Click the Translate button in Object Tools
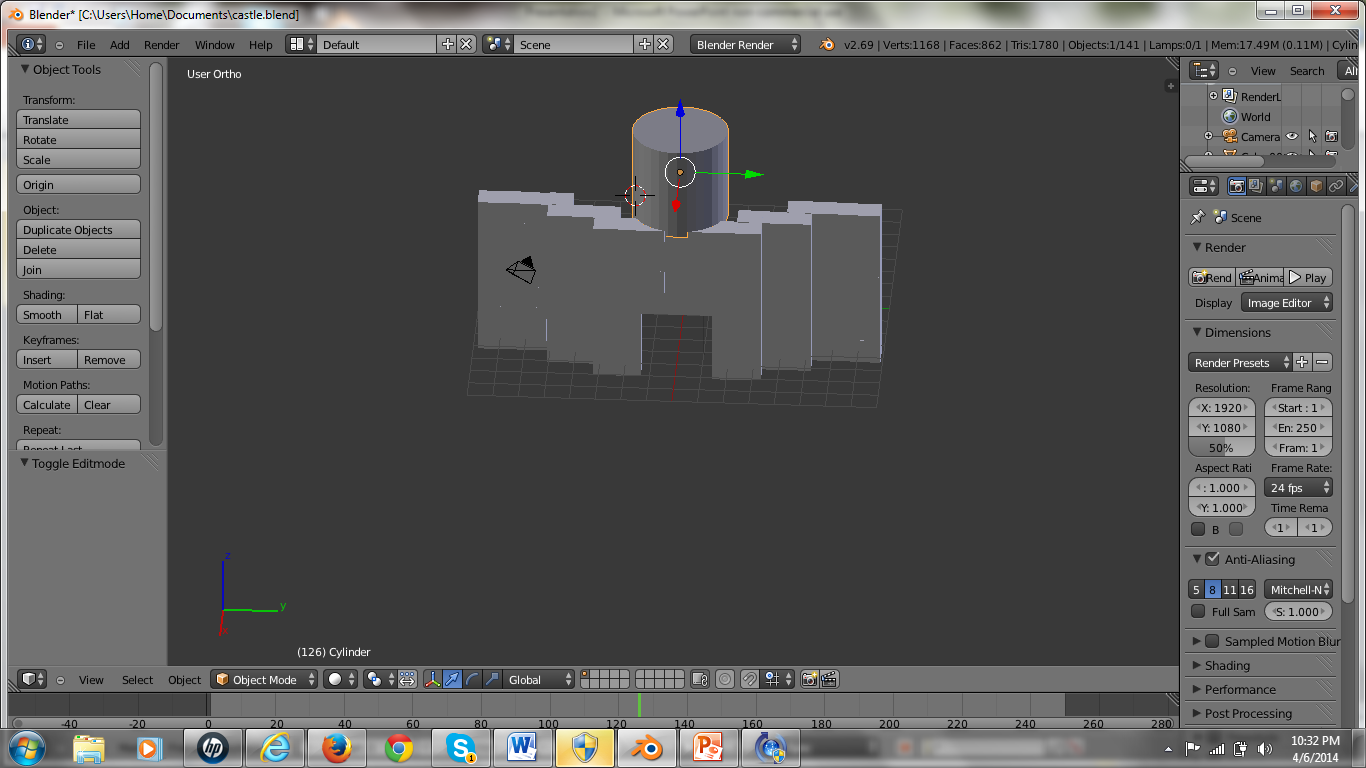This screenshot has height=768, width=1366. (78, 119)
